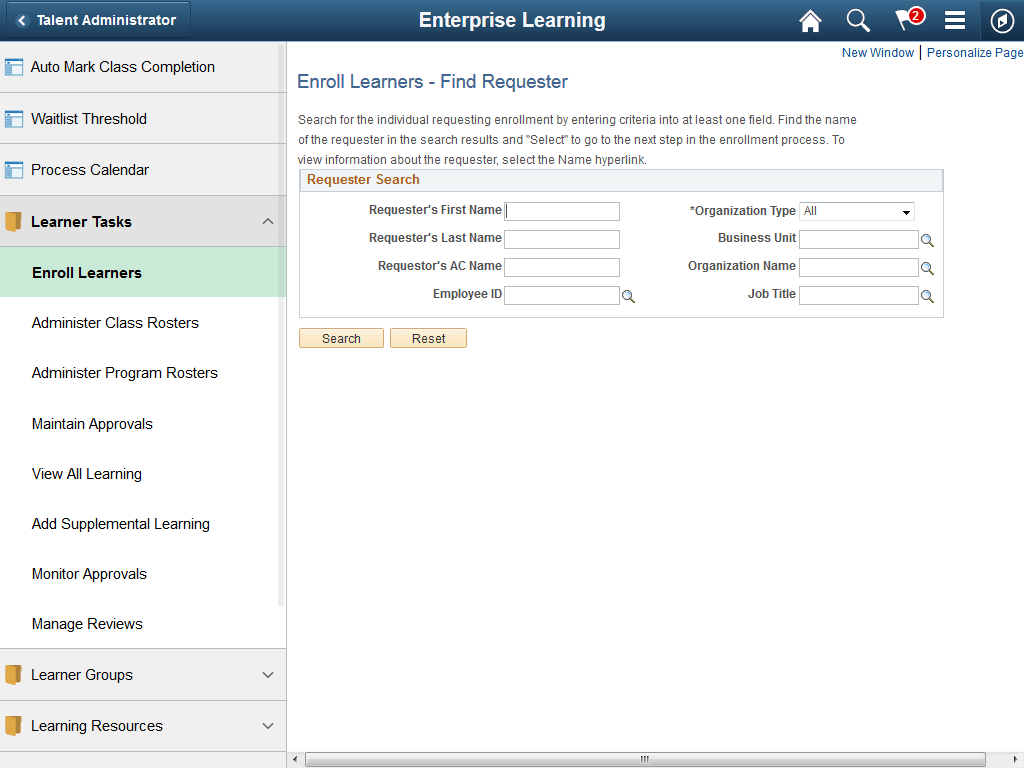
Task: Select View All Learning in the sidebar
Action: coord(86,473)
